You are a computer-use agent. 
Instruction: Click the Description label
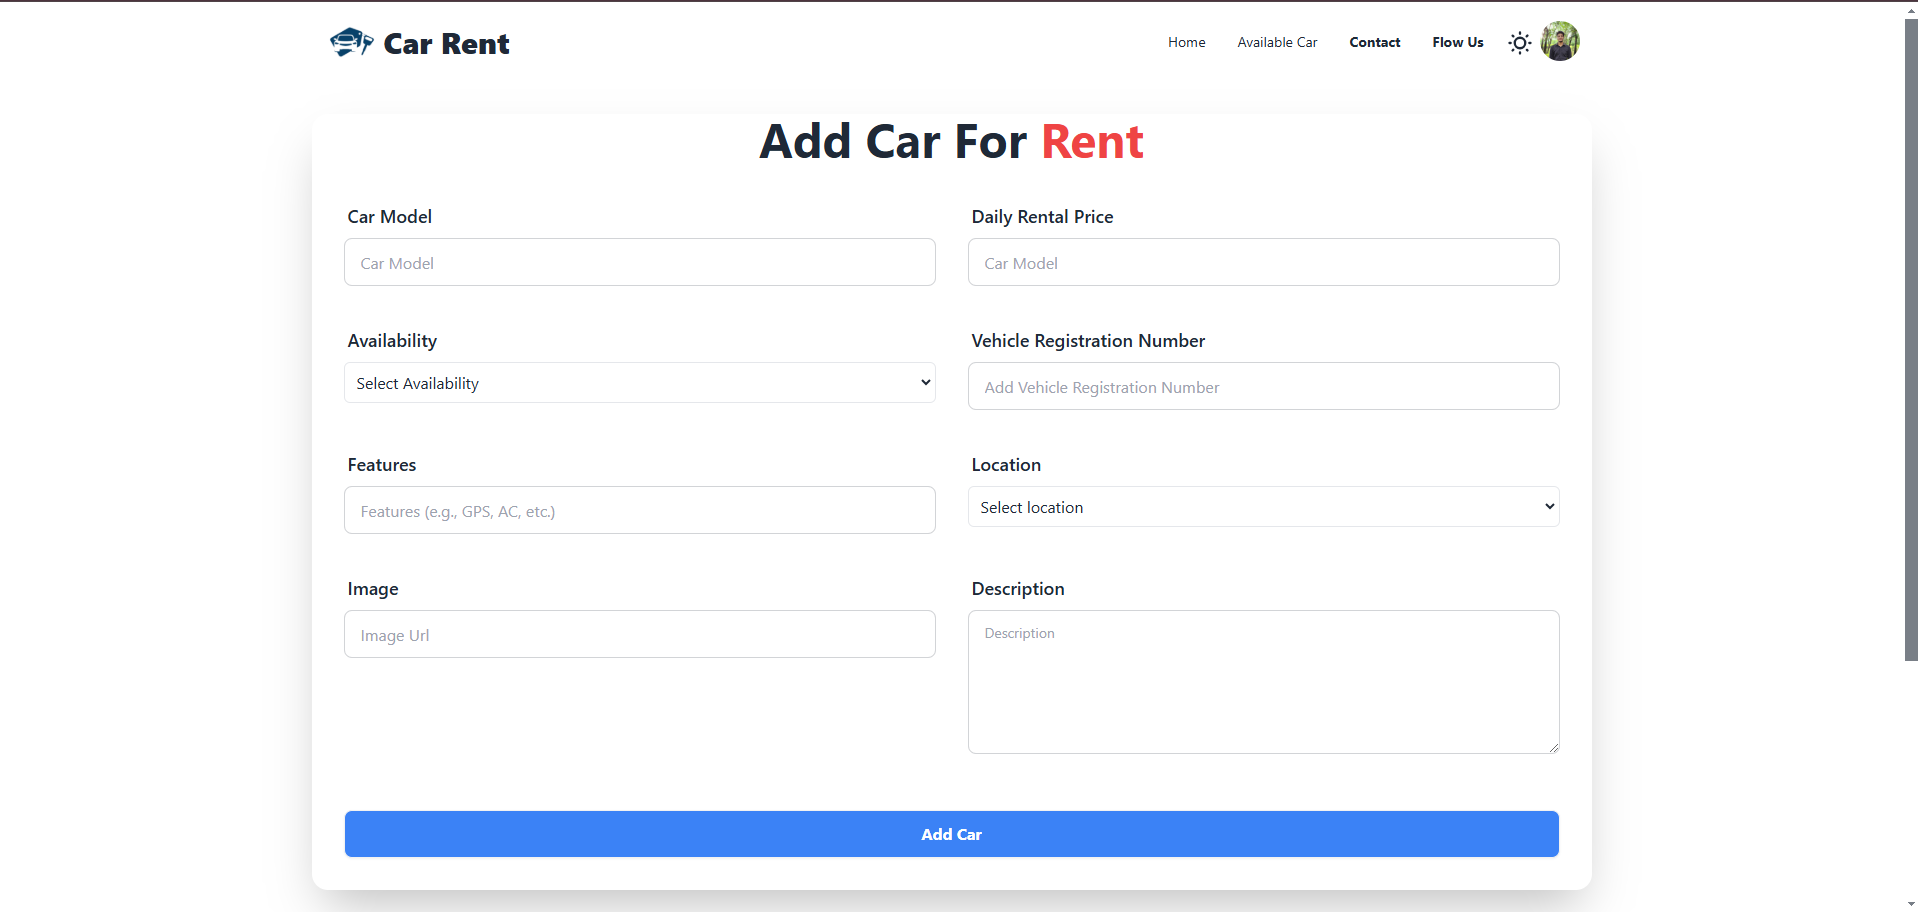(x=1018, y=589)
